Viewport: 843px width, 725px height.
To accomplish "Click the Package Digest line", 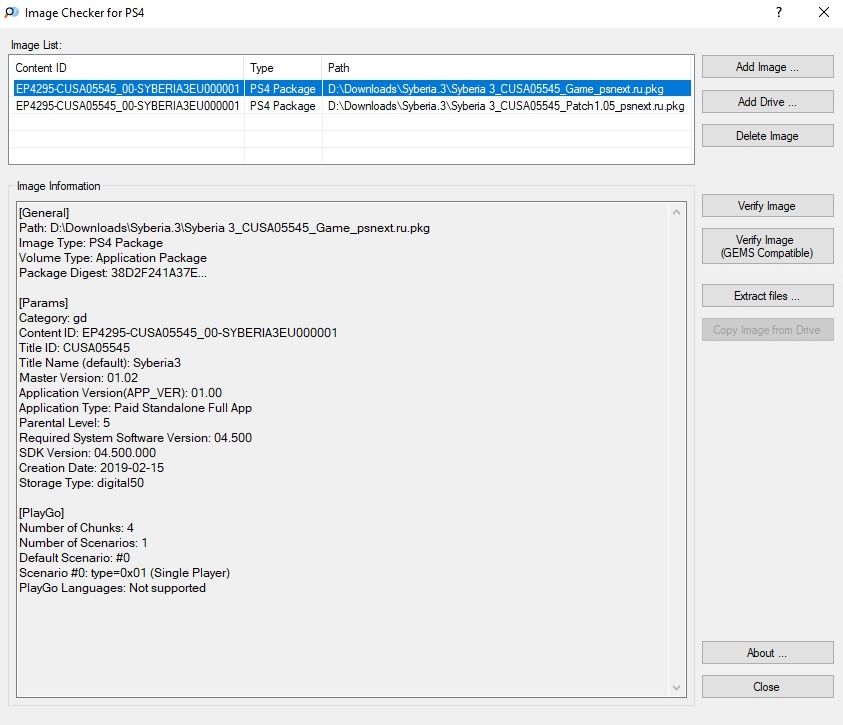I will (x=113, y=273).
